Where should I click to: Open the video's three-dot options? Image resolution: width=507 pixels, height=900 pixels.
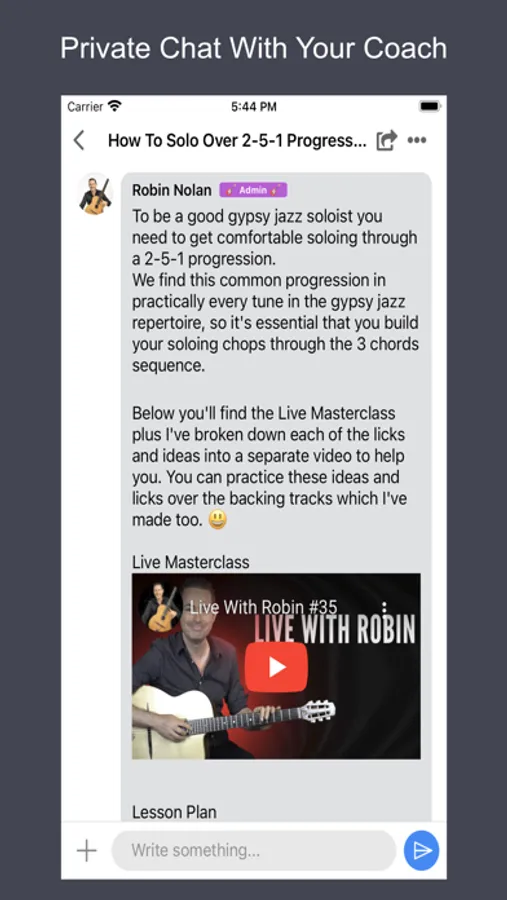384,607
